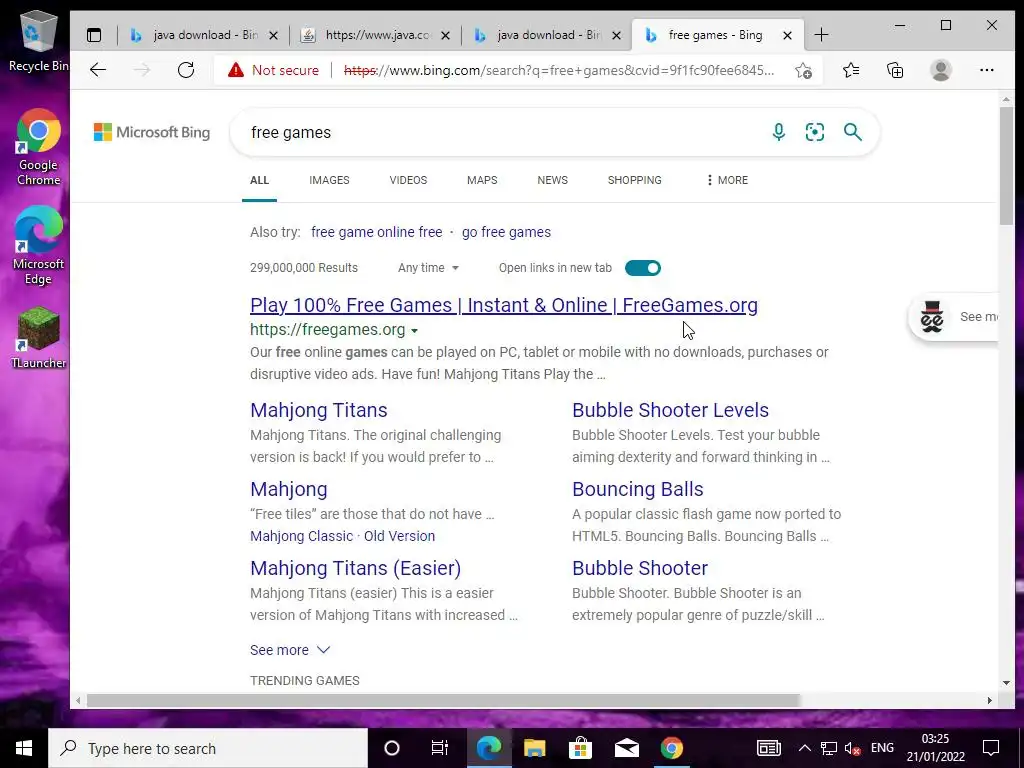Viewport: 1024px width, 768px height.
Task: Open a new browser tab
Action: point(822,35)
